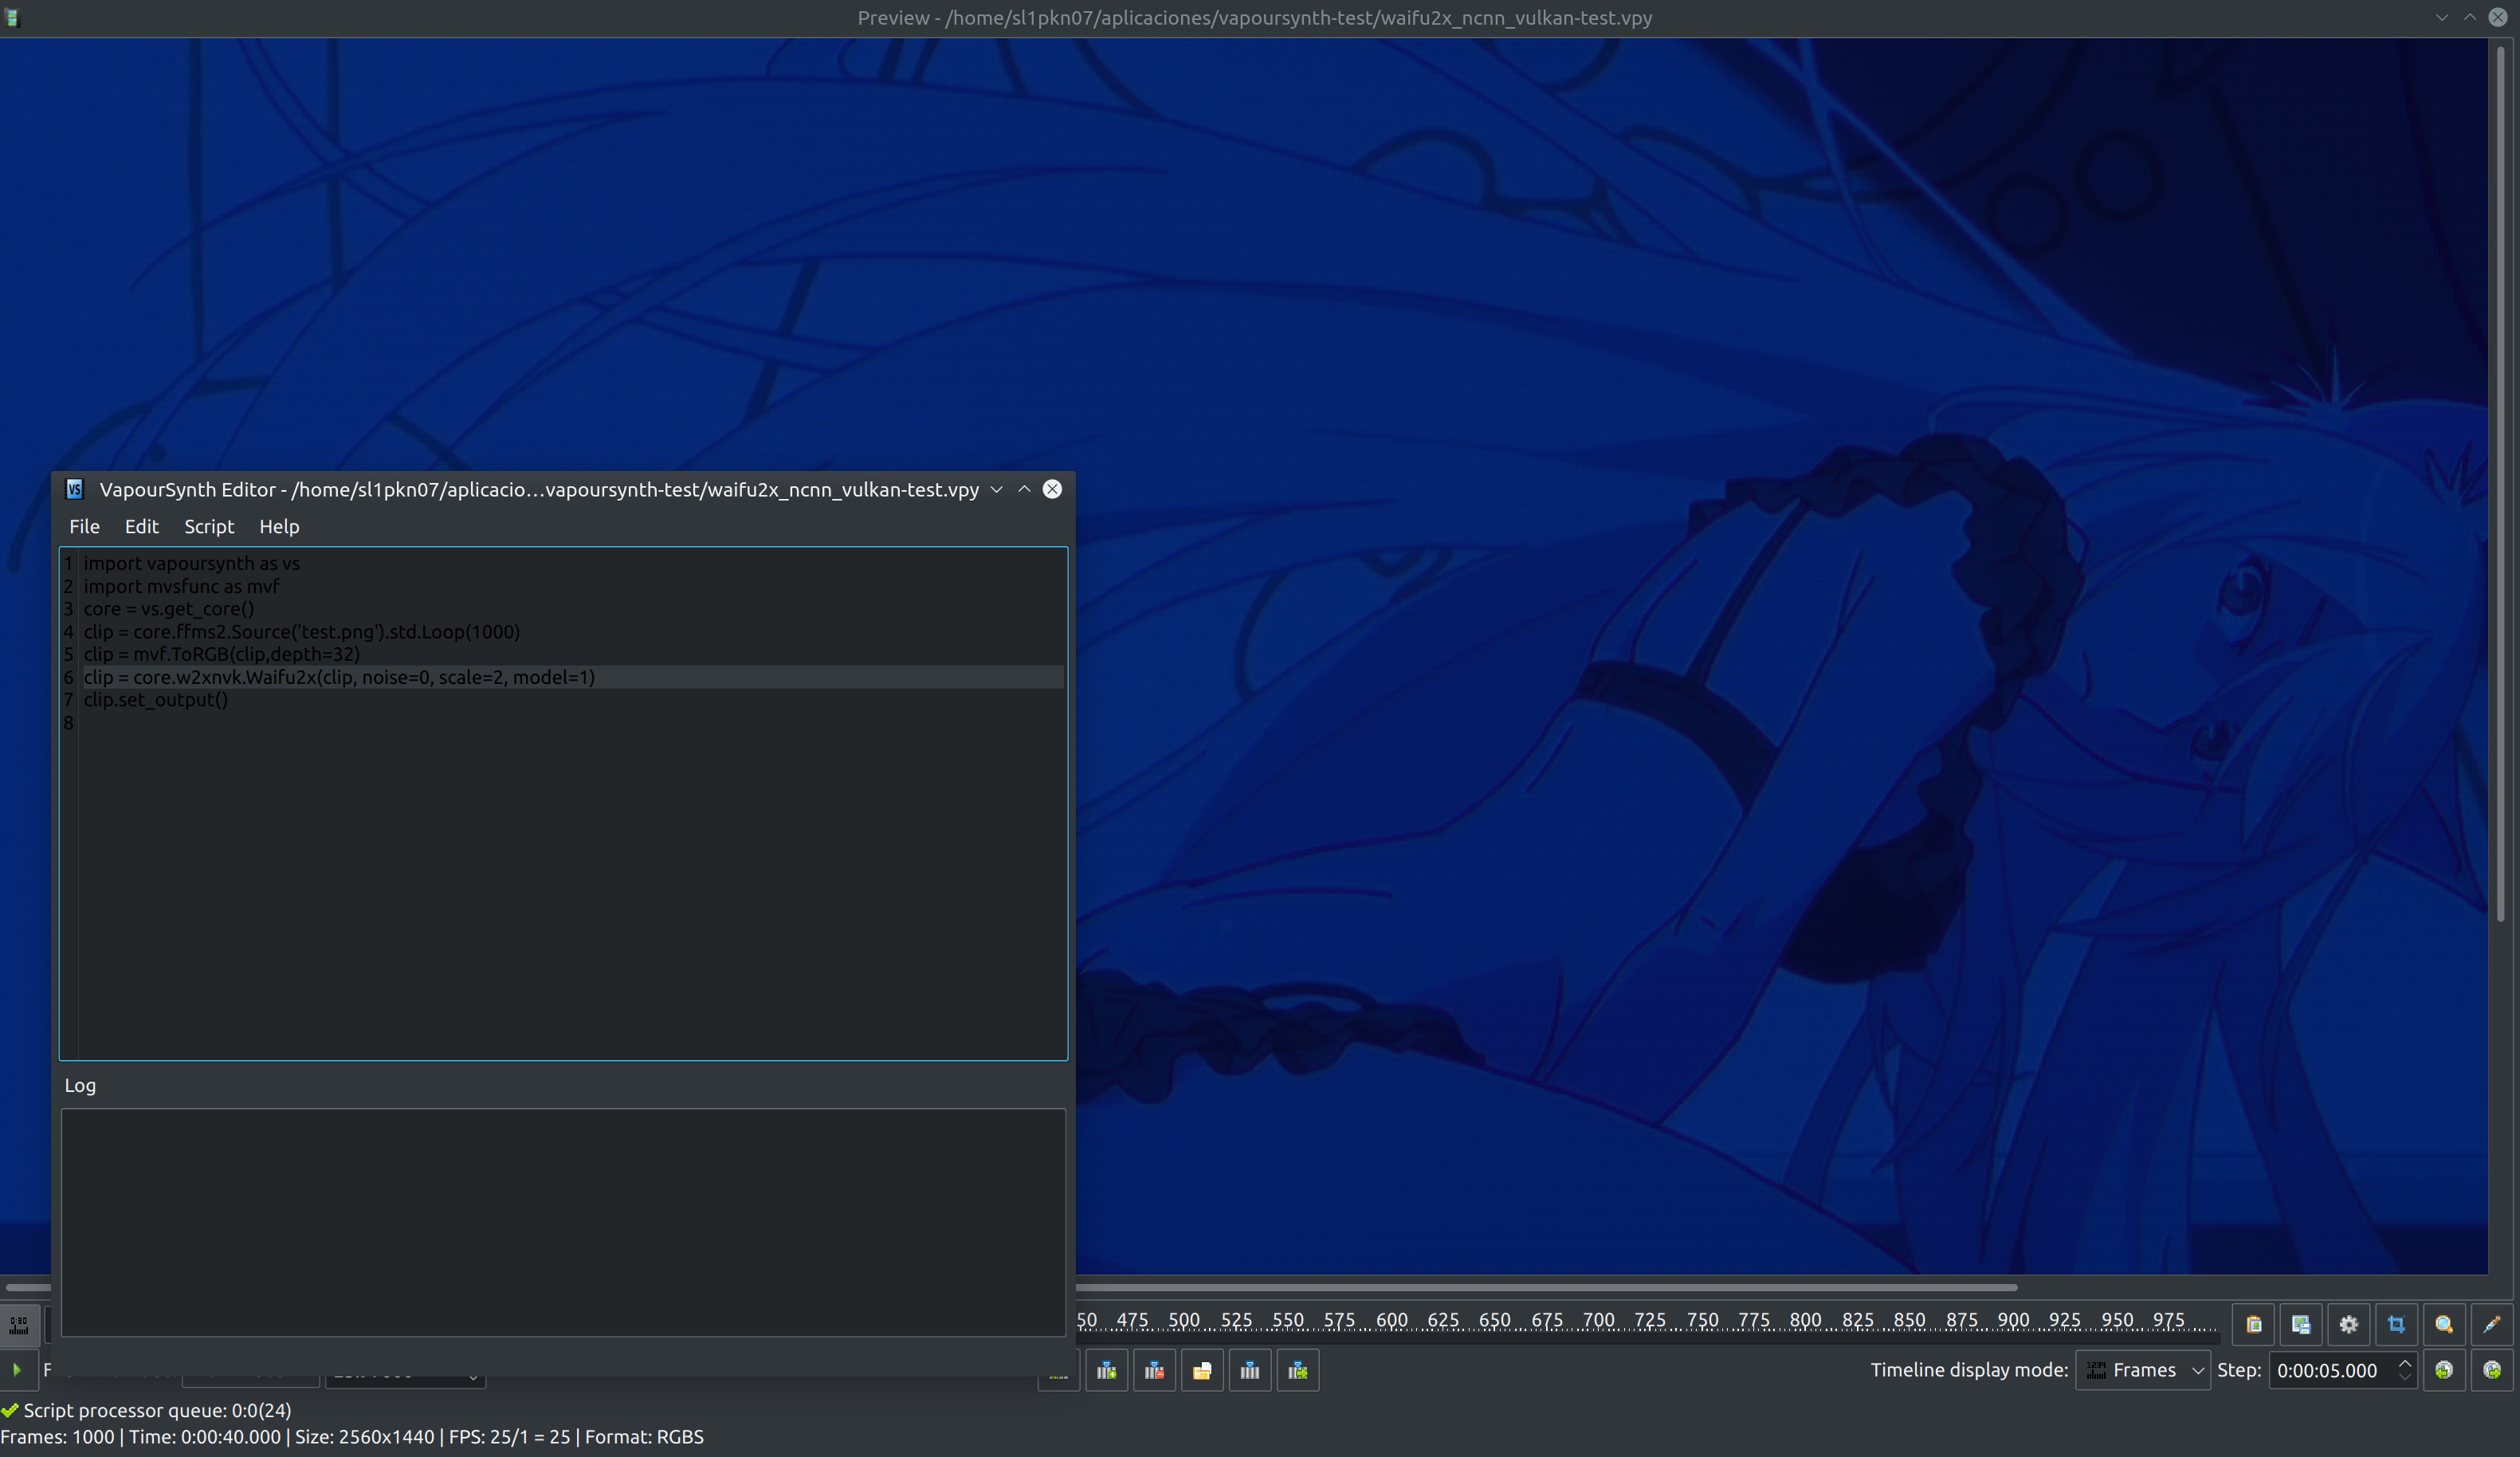This screenshot has width=2520, height=1457.
Task: Click the 500 mark on the timeline ruler
Action: [x=1185, y=1320]
